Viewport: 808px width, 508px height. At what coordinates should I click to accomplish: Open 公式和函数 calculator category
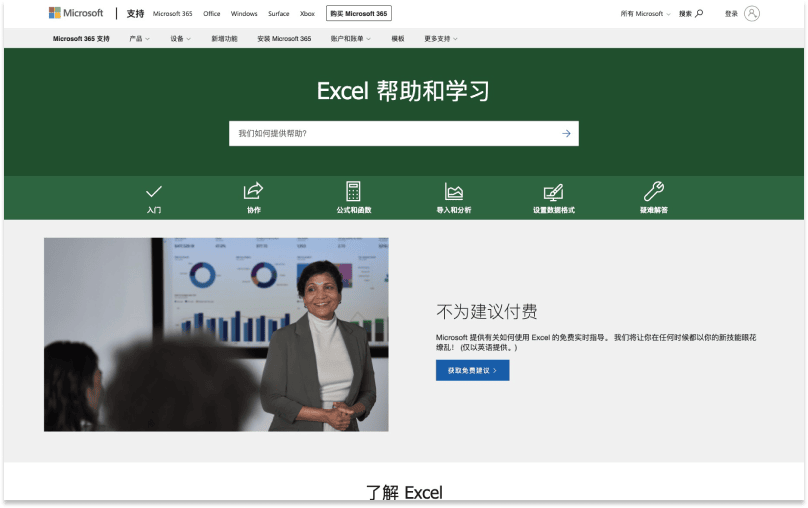(354, 198)
